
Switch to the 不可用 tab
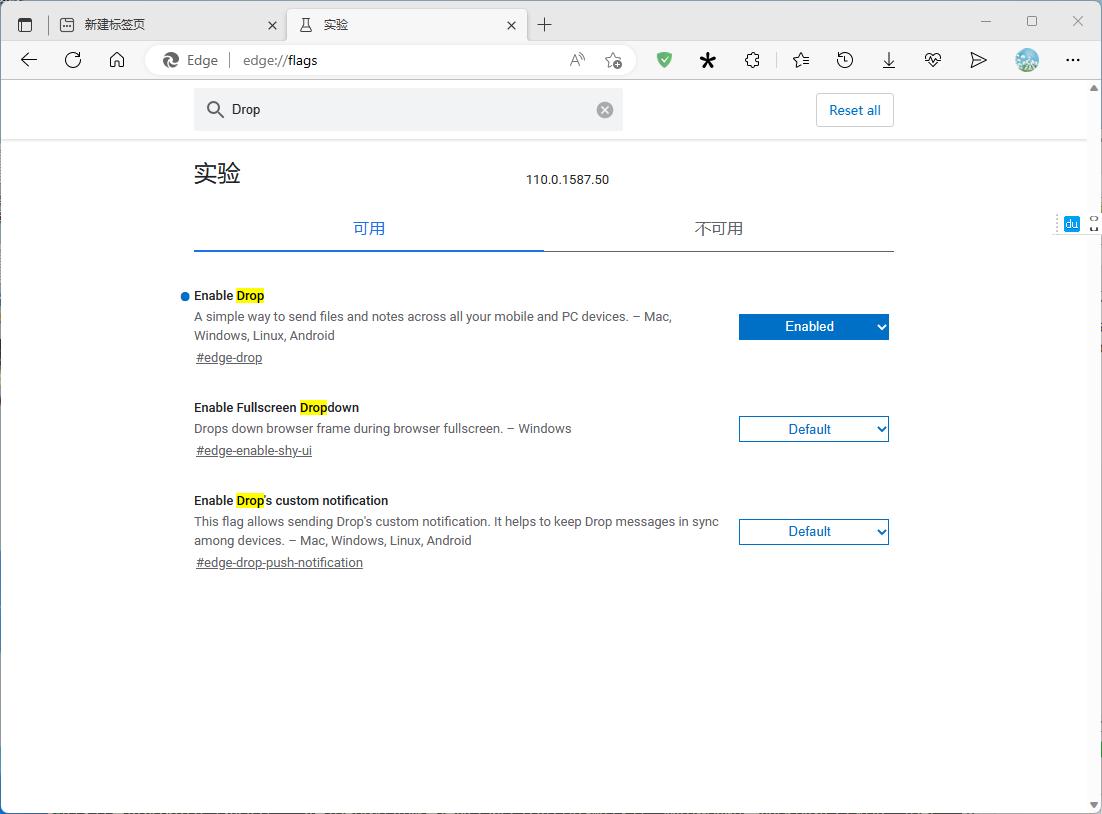(x=718, y=228)
